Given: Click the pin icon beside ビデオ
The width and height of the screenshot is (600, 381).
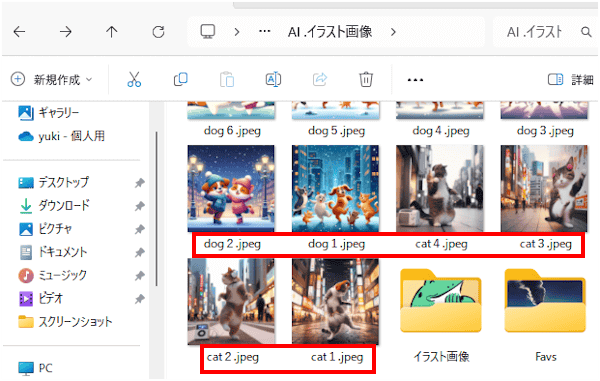Looking at the screenshot, I should click(140, 298).
